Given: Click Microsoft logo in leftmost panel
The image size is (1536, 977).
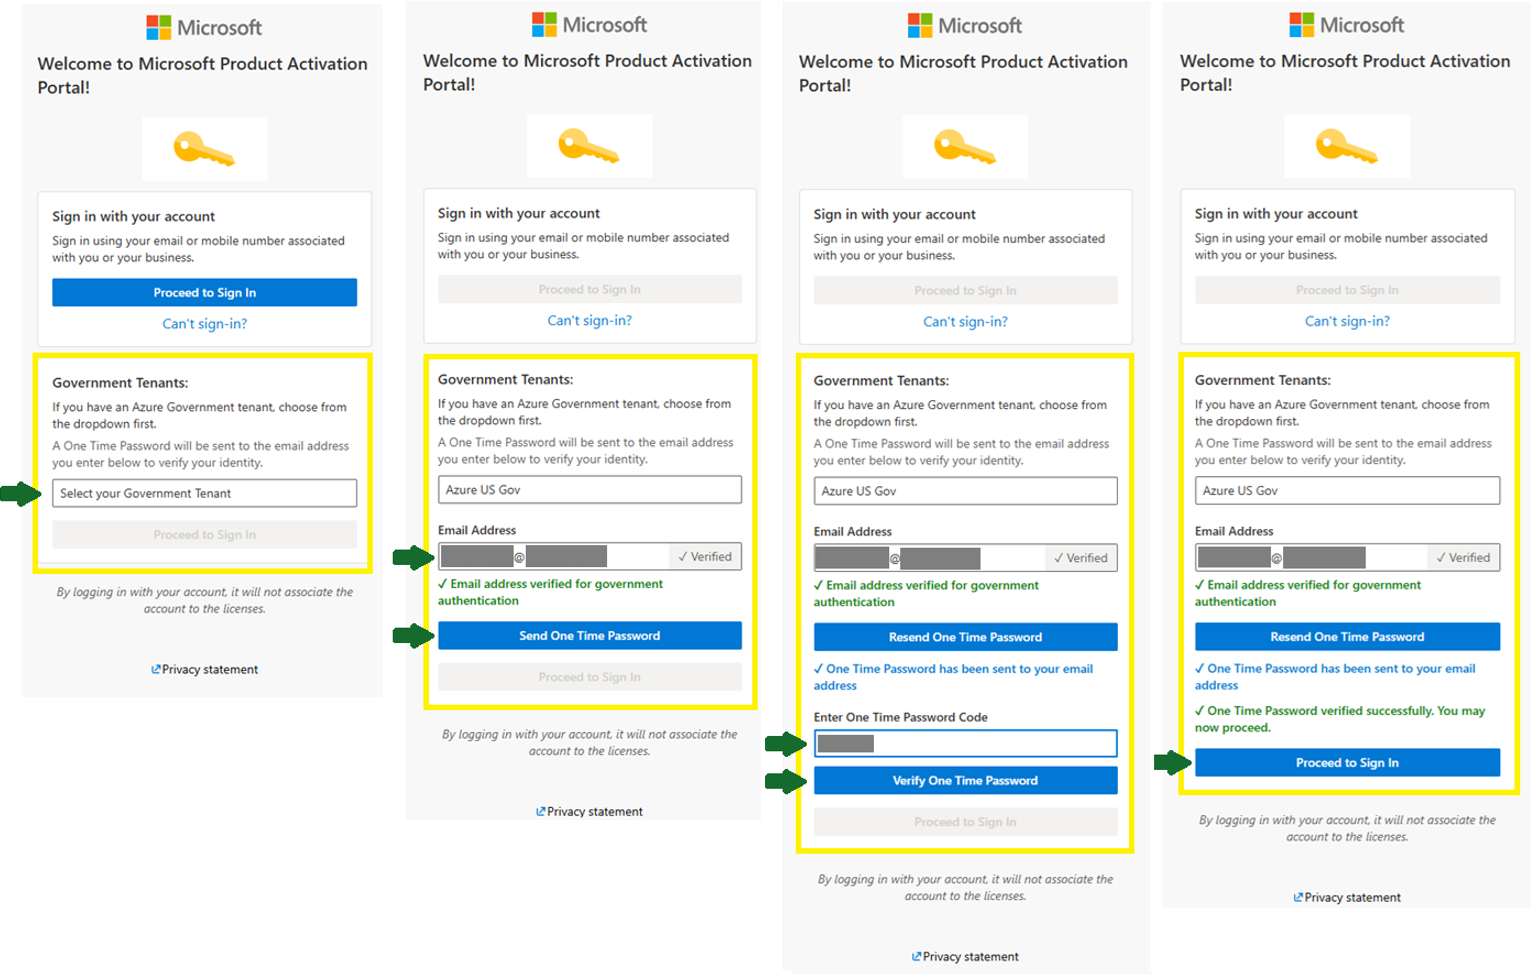Looking at the screenshot, I should (x=204, y=27).
